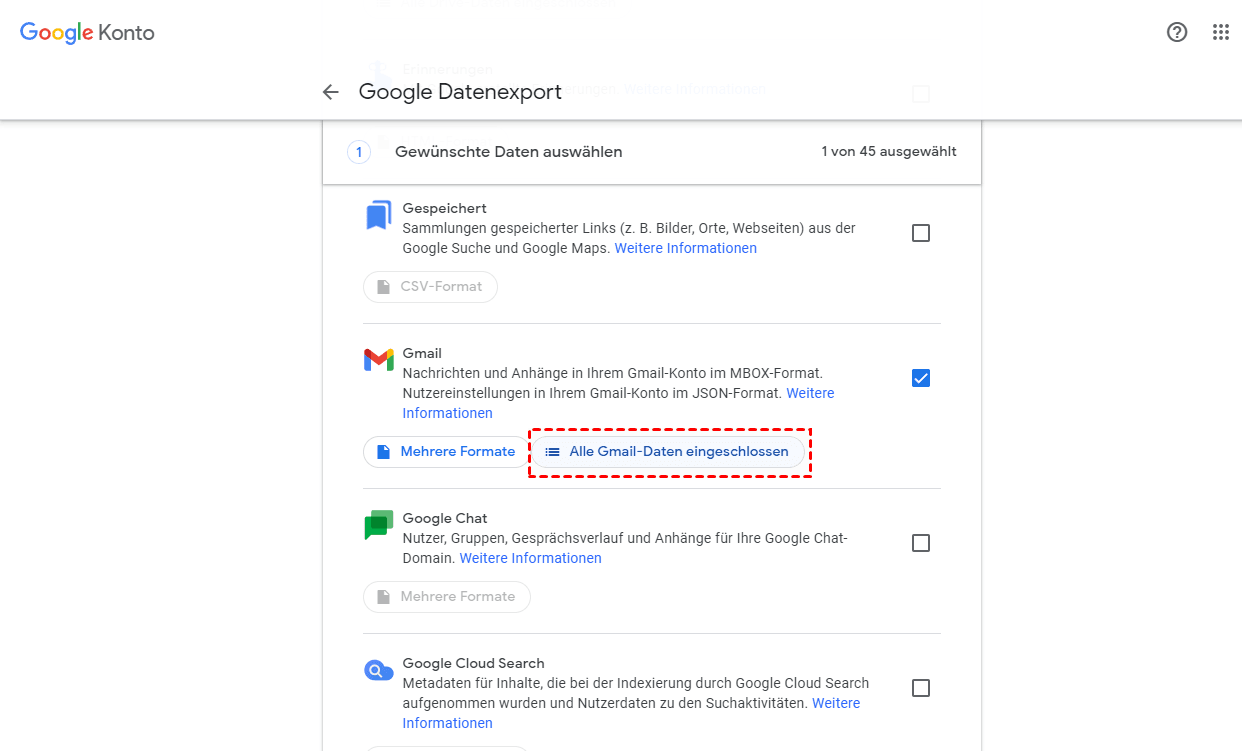Viewport: 1242px width, 751px height.
Task: Open Mehrere Formate for Gmail
Action: tap(445, 451)
